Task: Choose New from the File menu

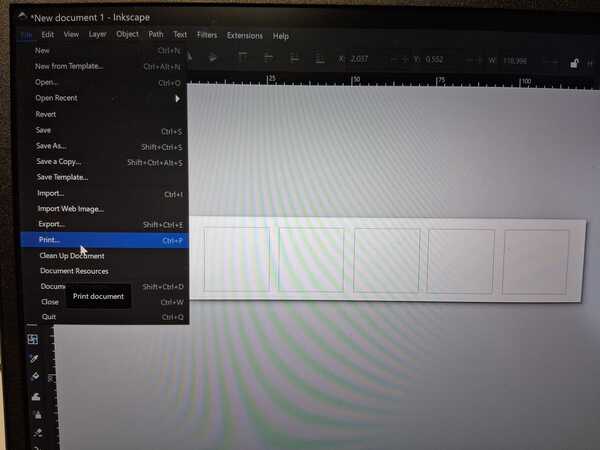Action: pos(103,51)
